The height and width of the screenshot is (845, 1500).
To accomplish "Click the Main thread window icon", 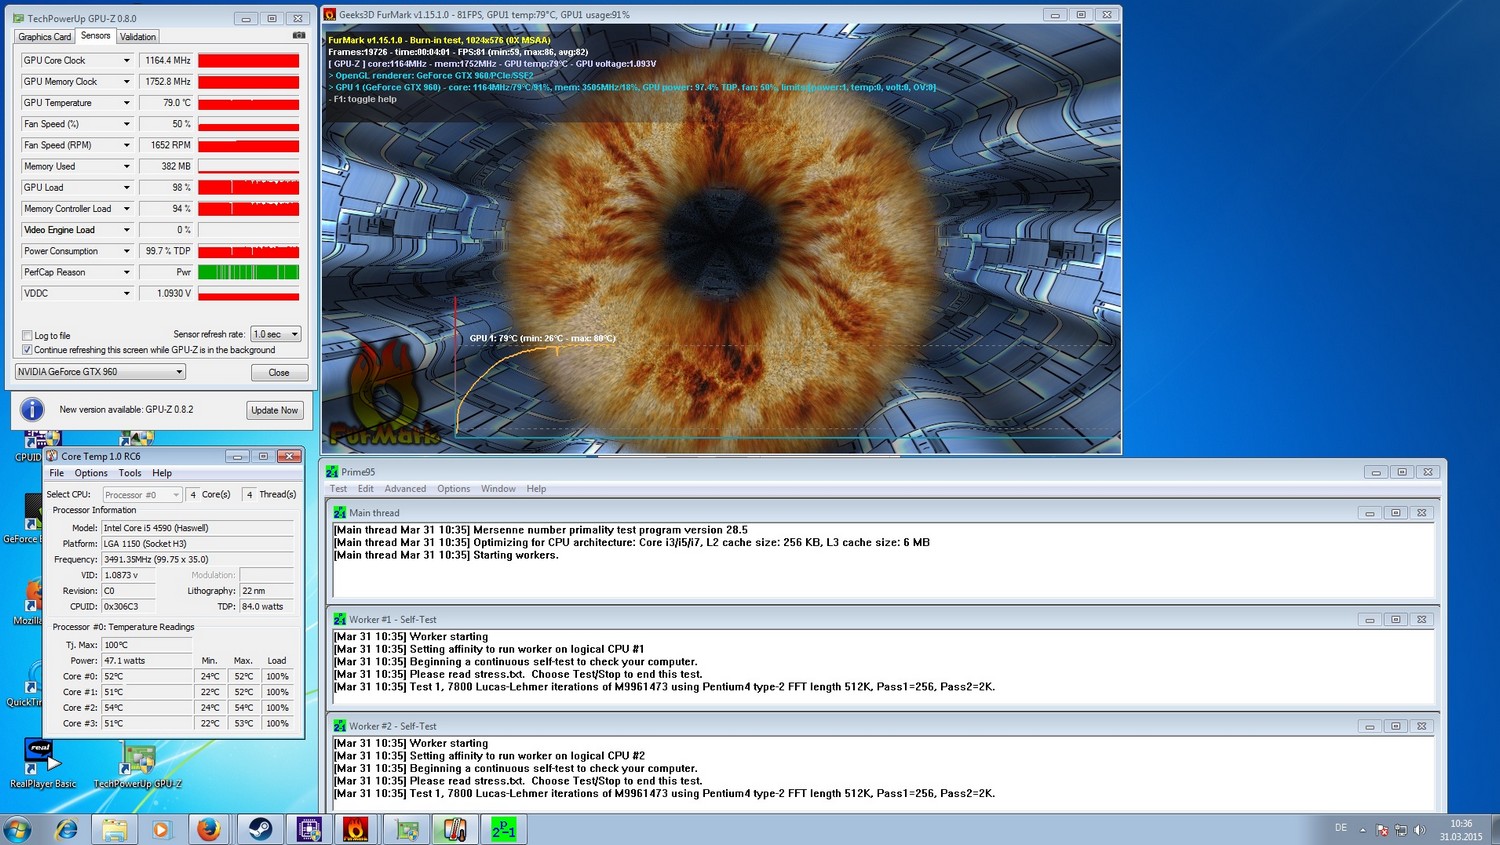I will [x=340, y=512].
